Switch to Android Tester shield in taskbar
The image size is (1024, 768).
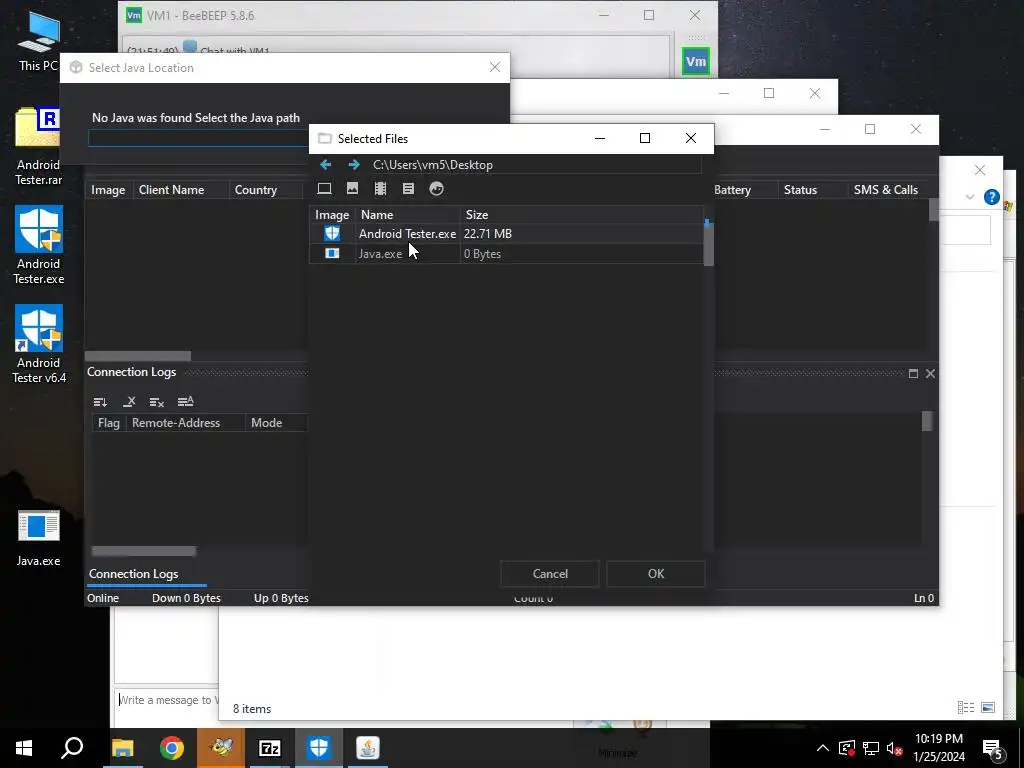[319, 748]
